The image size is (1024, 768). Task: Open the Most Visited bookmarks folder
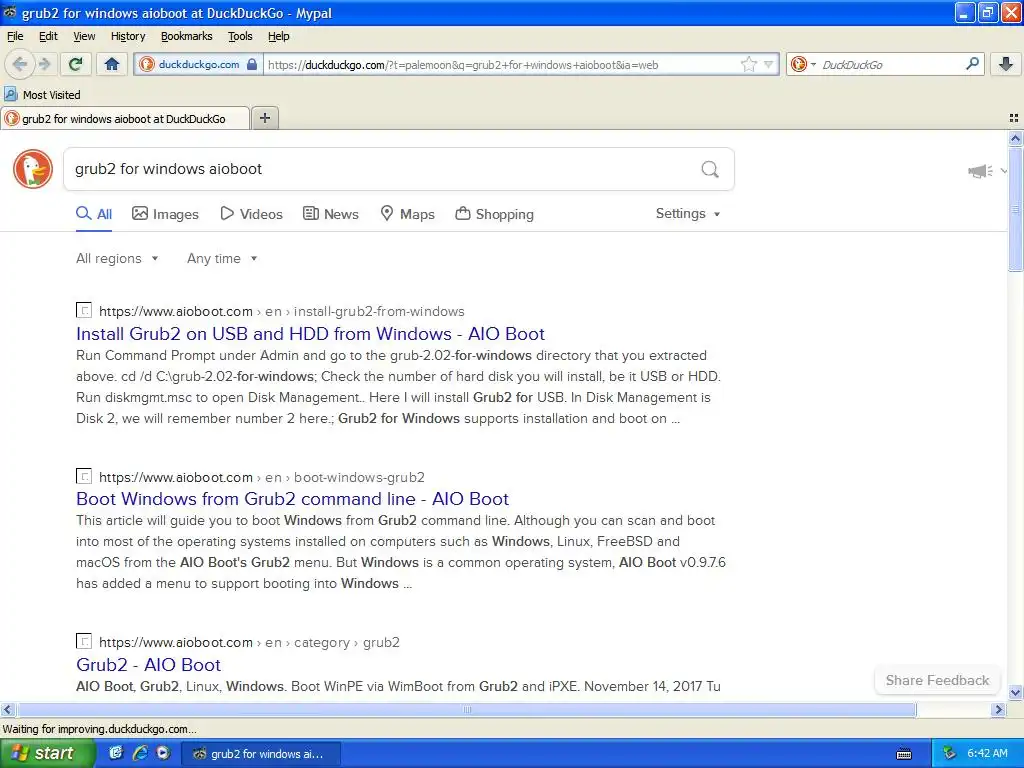(x=43, y=95)
